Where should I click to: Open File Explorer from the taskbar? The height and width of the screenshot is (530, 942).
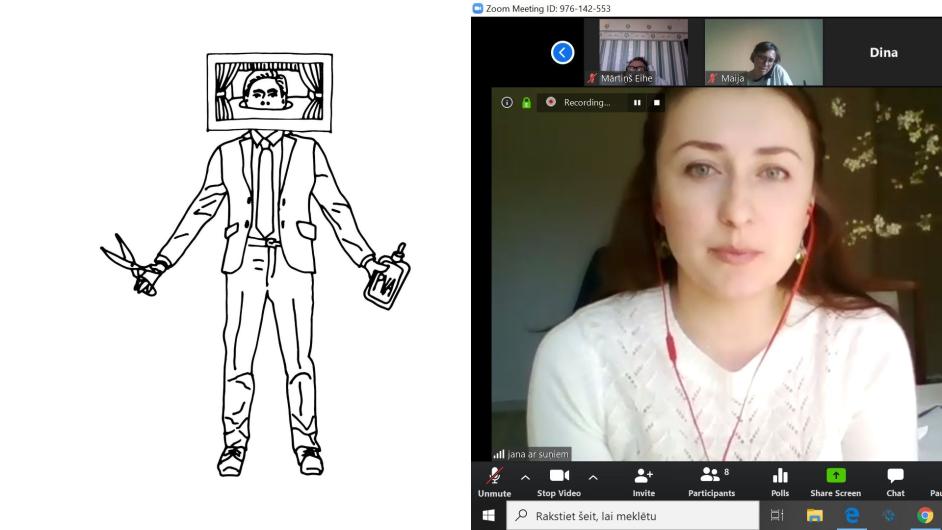815,516
